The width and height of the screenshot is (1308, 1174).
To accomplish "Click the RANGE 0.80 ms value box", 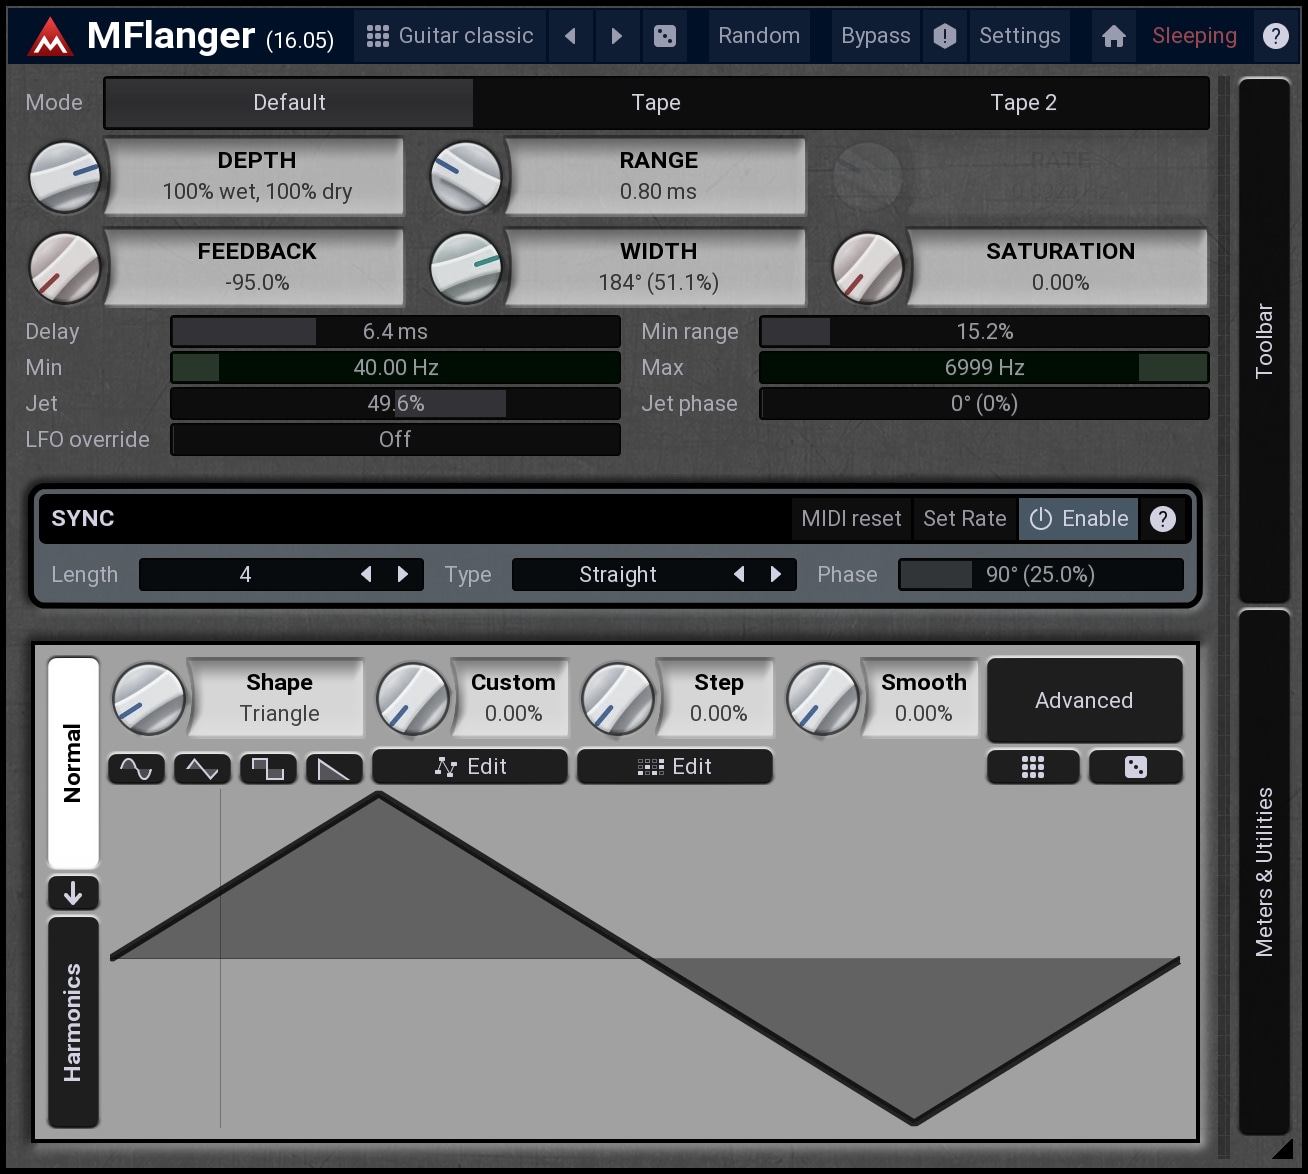I will 657,176.
